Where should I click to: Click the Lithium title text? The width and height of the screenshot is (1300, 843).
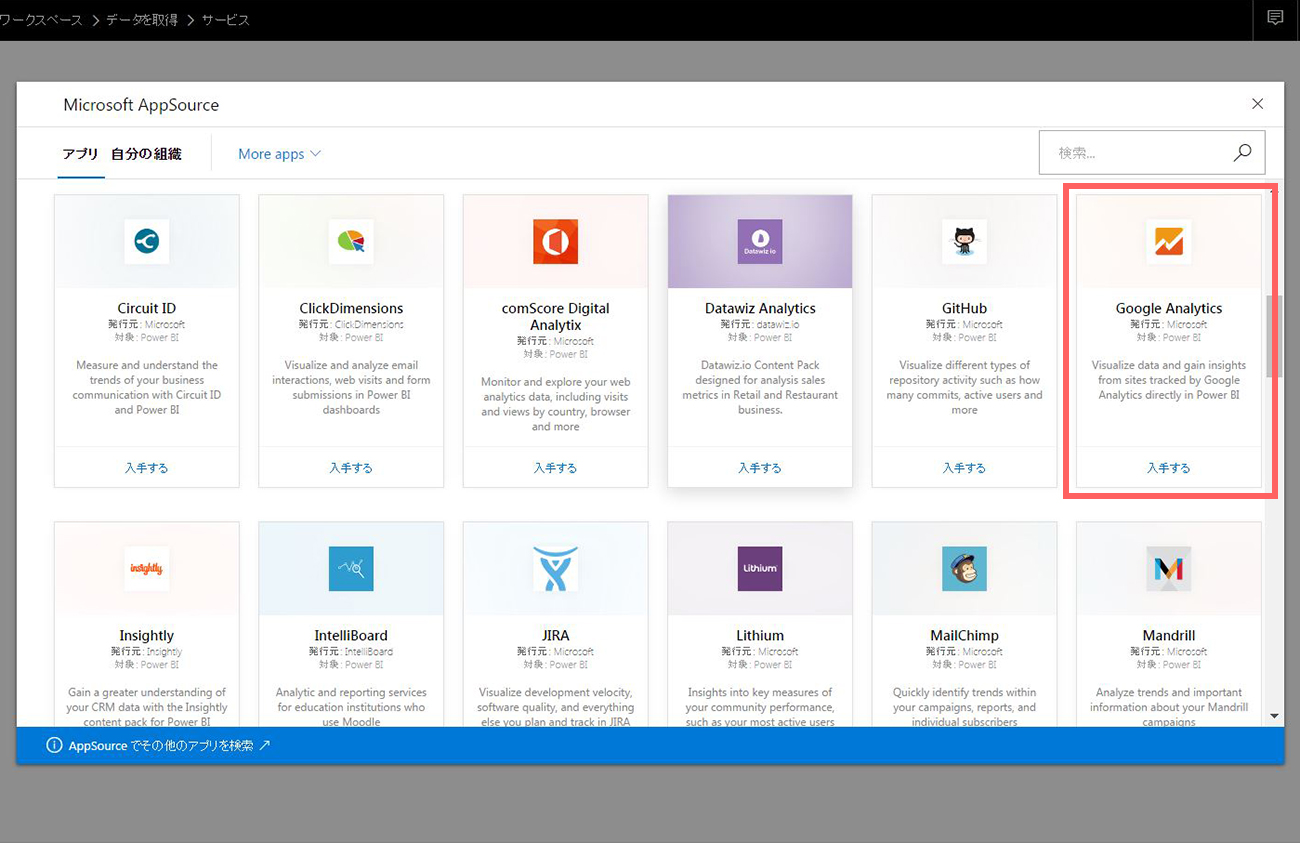click(x=760, y=635)
